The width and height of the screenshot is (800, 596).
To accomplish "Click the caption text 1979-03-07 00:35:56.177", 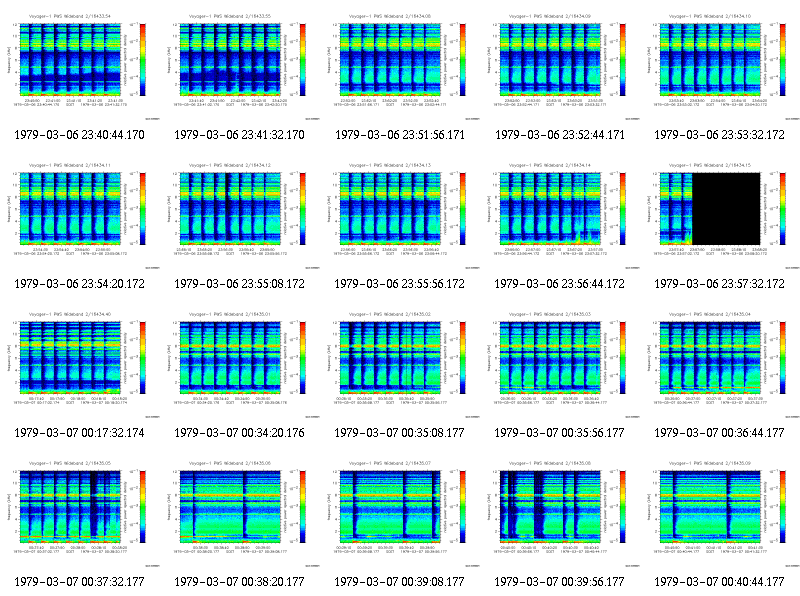I will [x=560, y=433].
